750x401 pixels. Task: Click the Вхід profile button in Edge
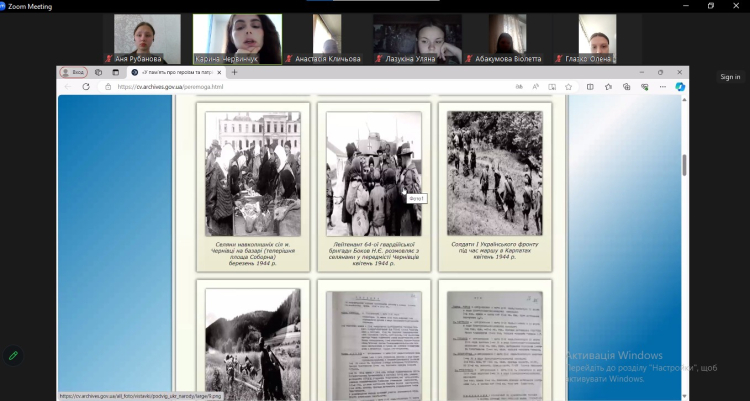click(73, 72)
